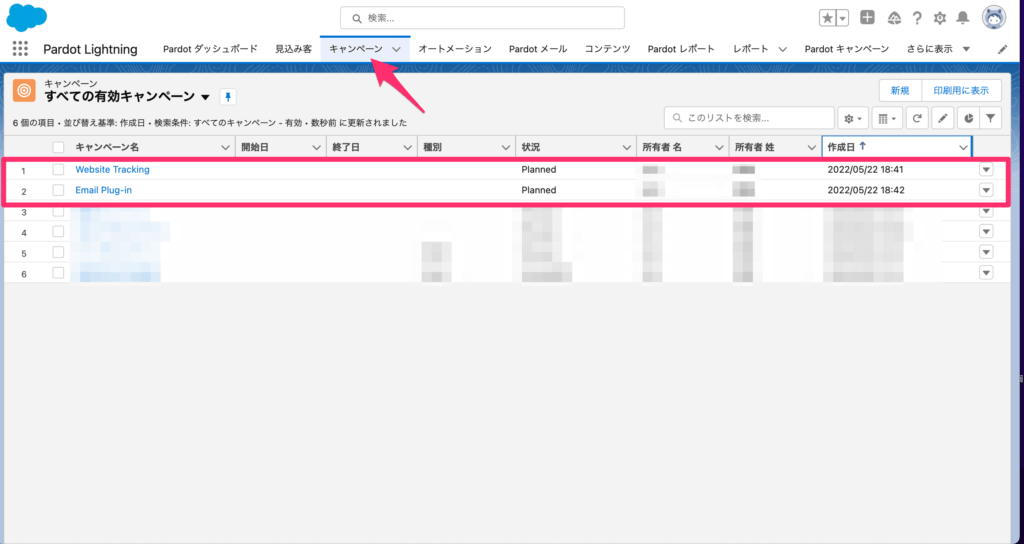Open キャンペーン名 column menu chevron

pyautogui.click(x=225, y=148)
